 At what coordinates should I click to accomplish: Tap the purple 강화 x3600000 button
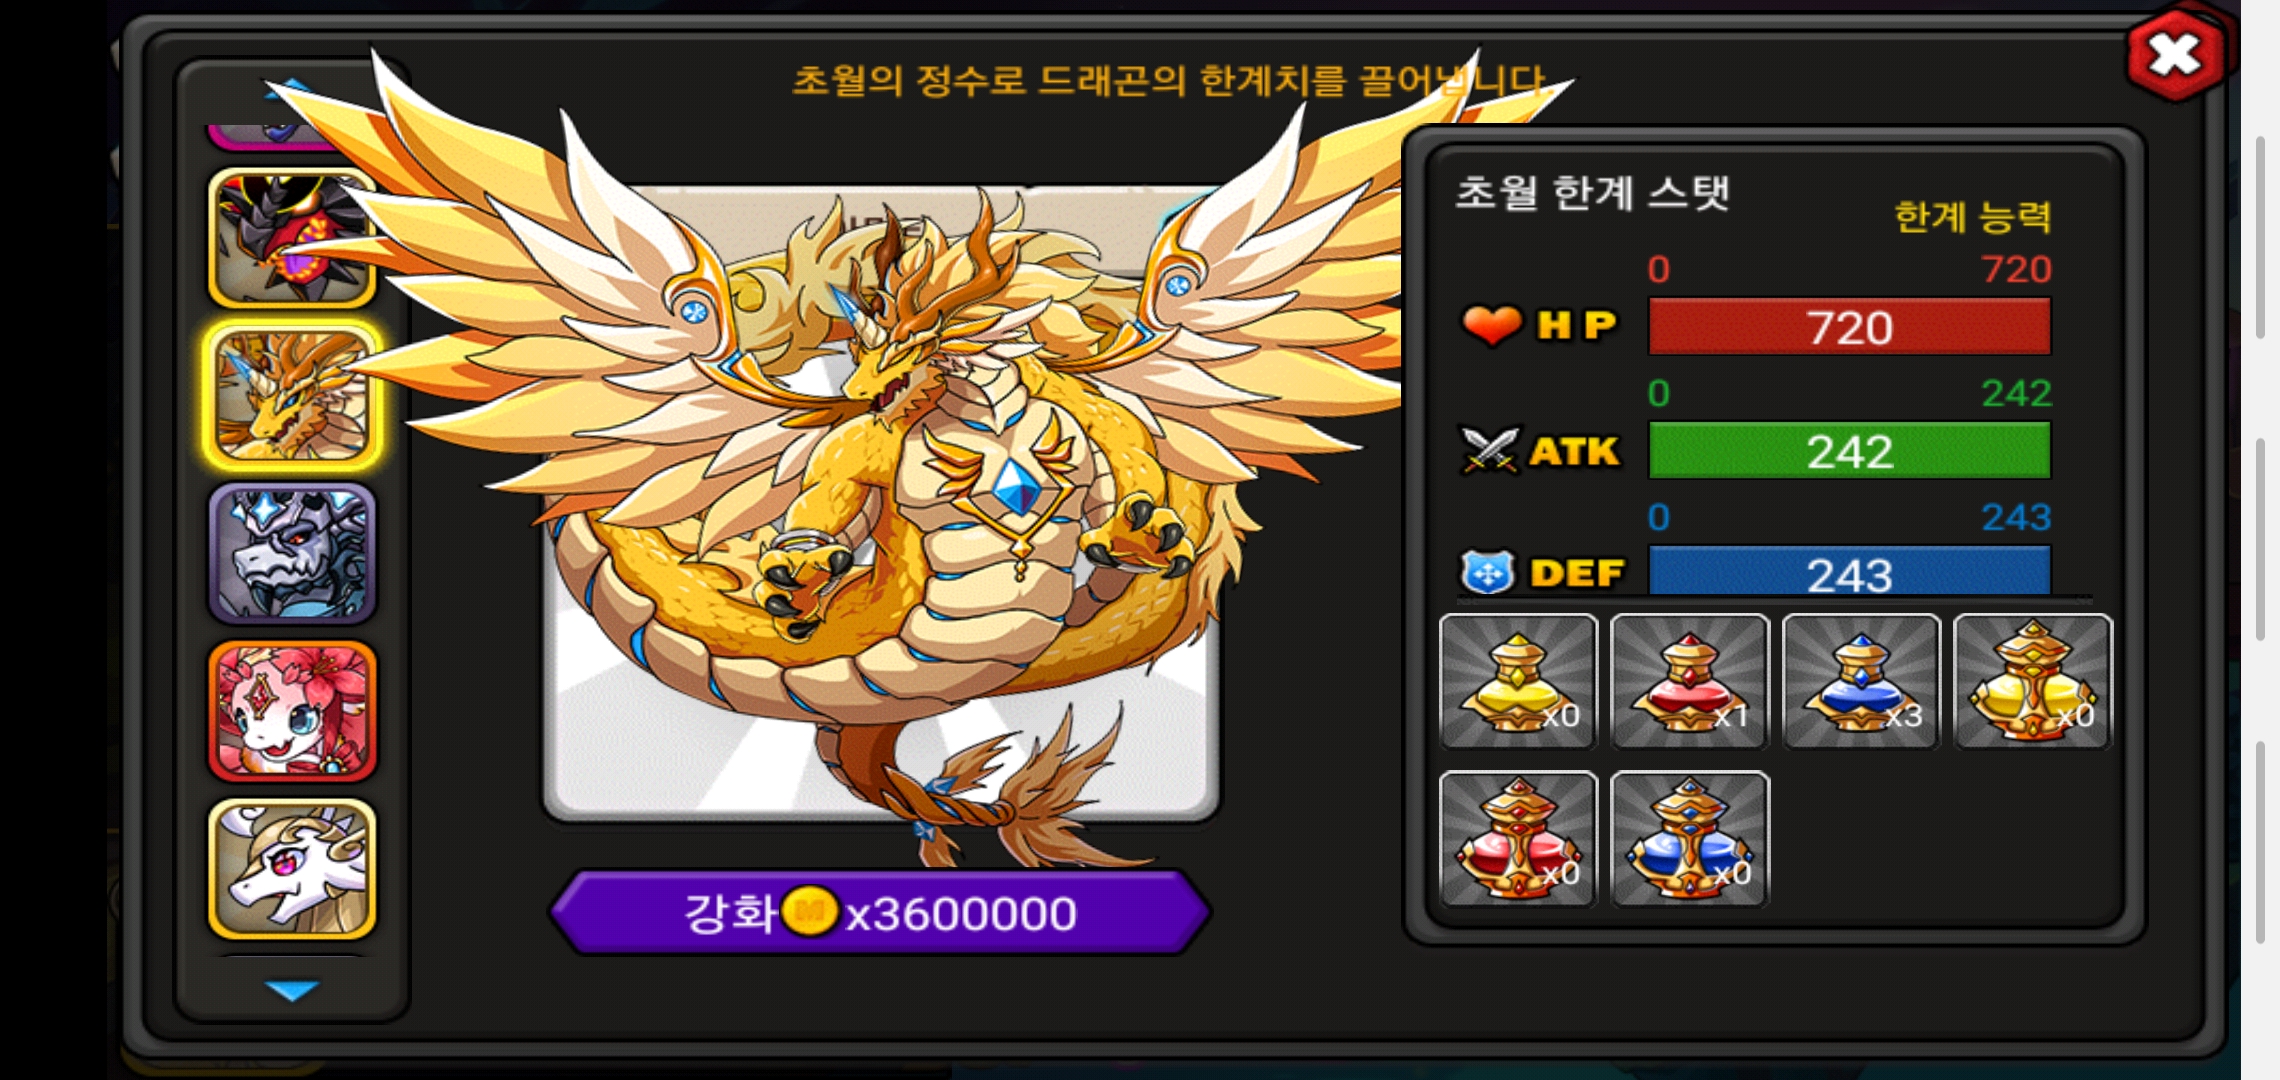point(880,912)
